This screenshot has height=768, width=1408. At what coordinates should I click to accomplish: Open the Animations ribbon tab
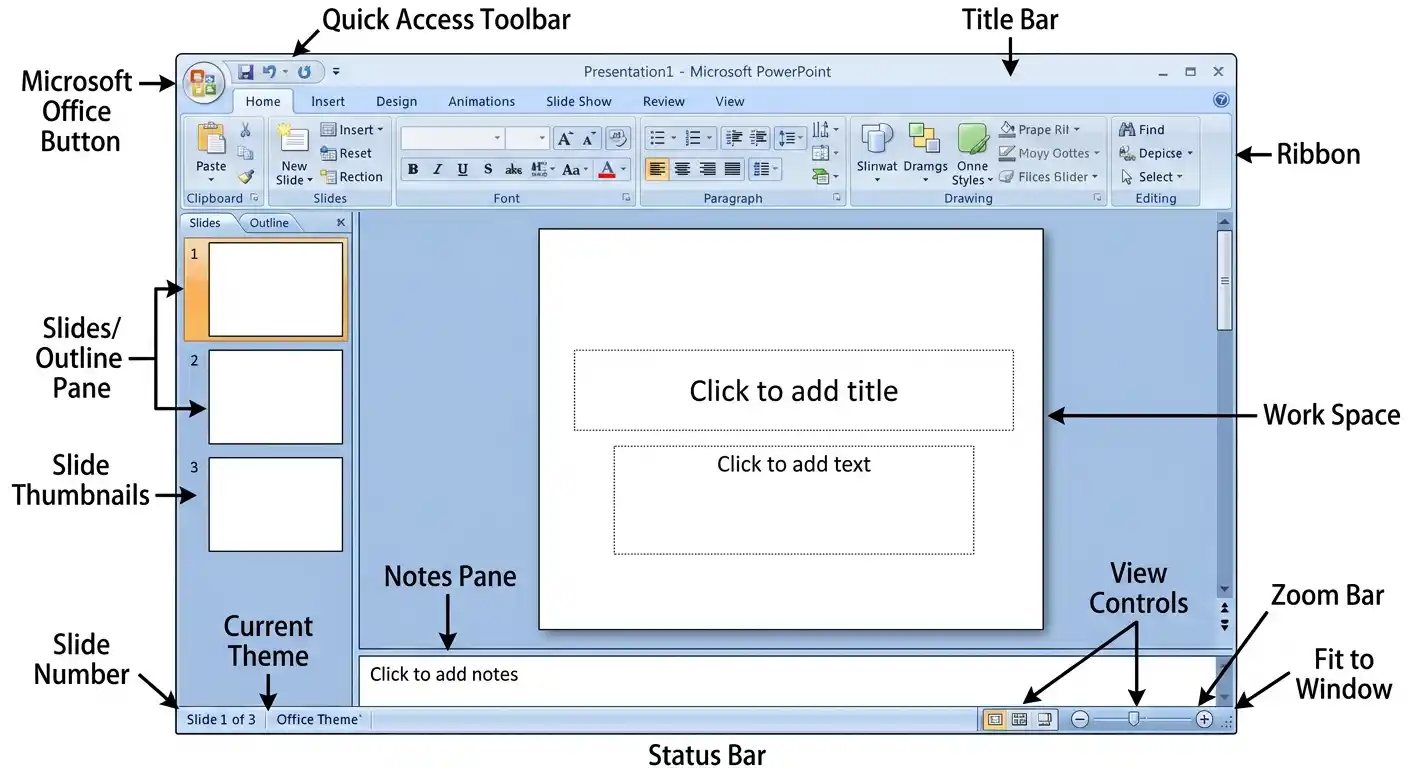pyautogui.click(x=482, y=101)
